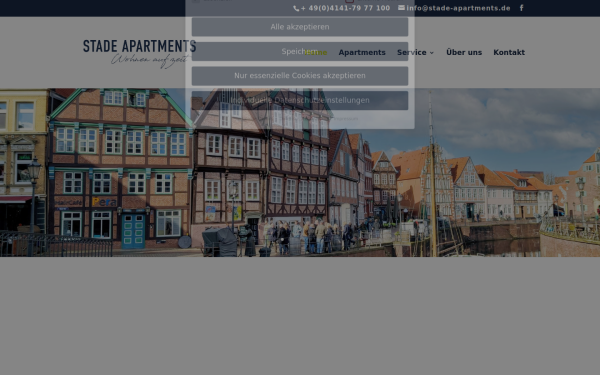The width and height of the screenshot is (600, 375).
Task: Go to the Über uns page
Action: coord(464,52)
